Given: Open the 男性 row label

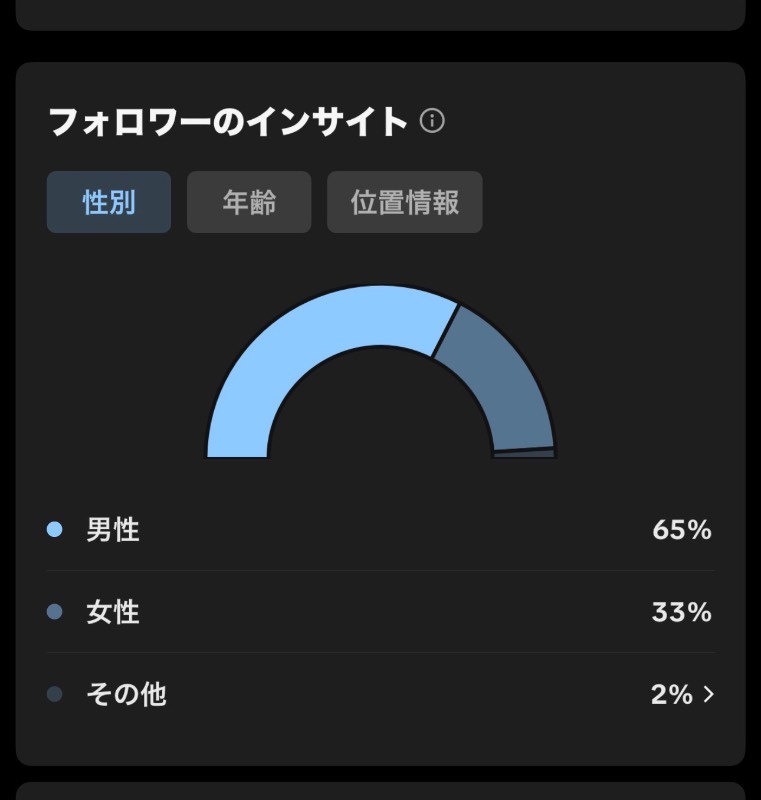Looking at the screenshot, I should (x=113, y=530).
